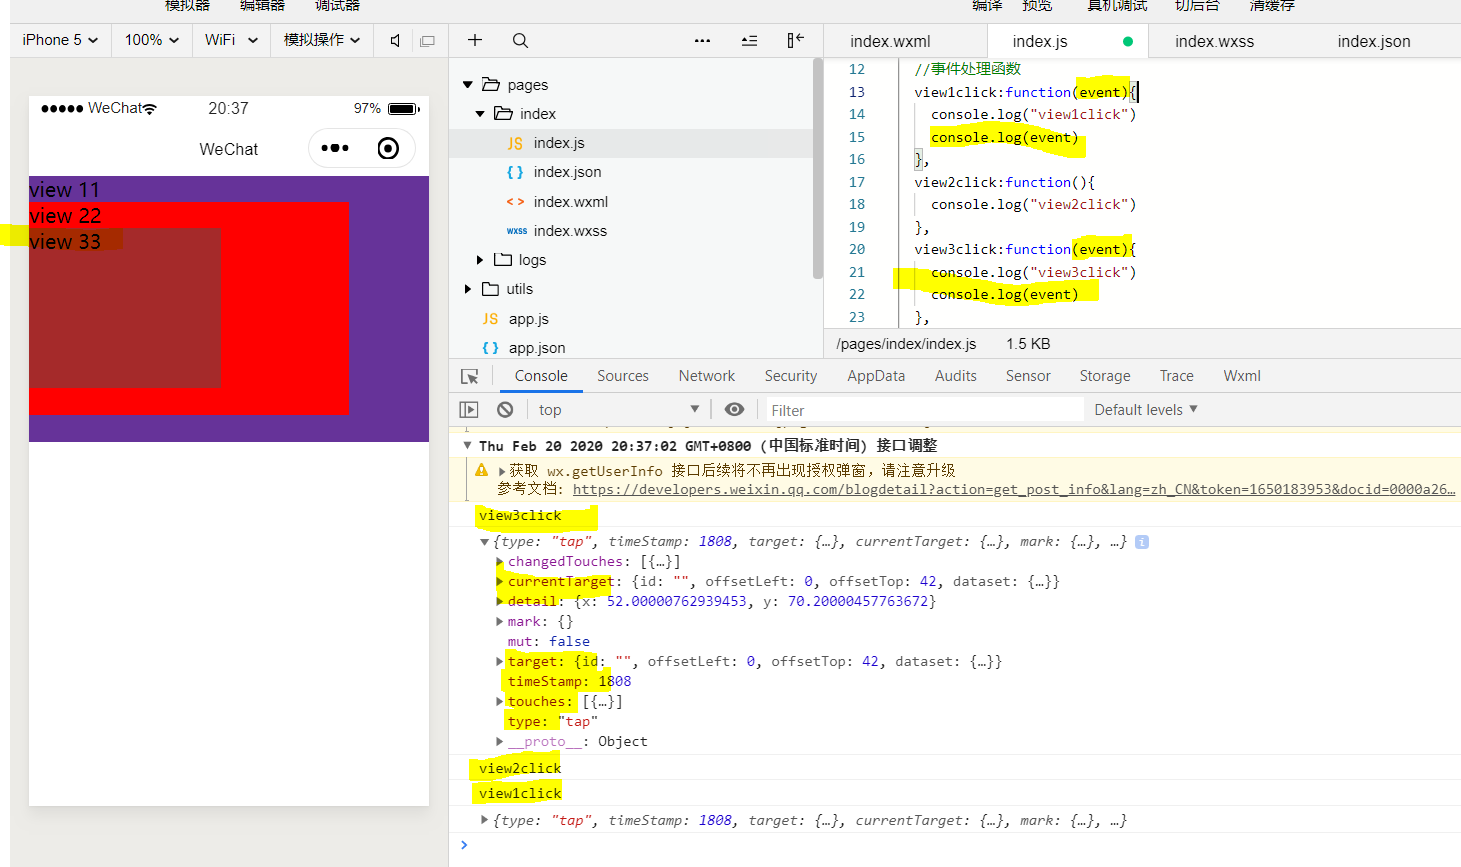Toggle the eye icon for live expressions
This screenshot has width=1461, height=867.
pos(734,409)
